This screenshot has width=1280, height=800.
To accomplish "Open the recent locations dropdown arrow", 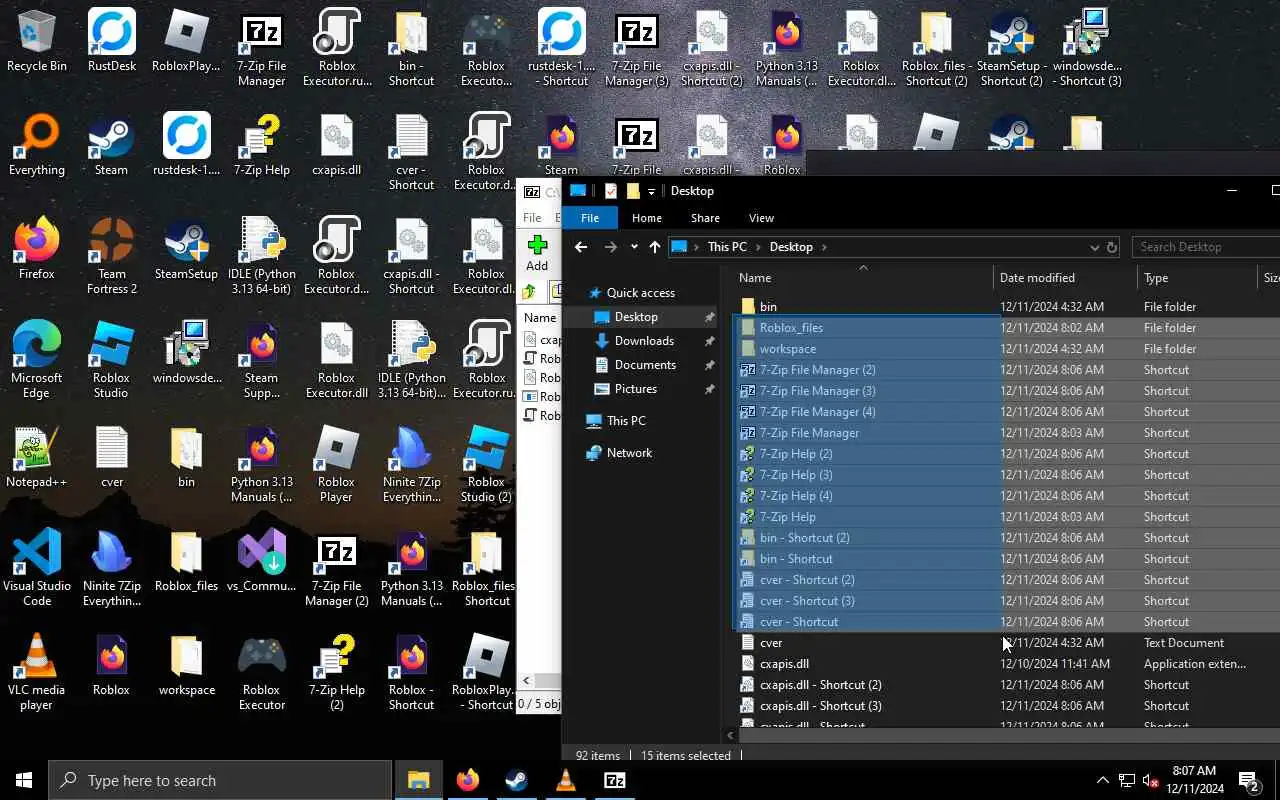I will 634,247.
